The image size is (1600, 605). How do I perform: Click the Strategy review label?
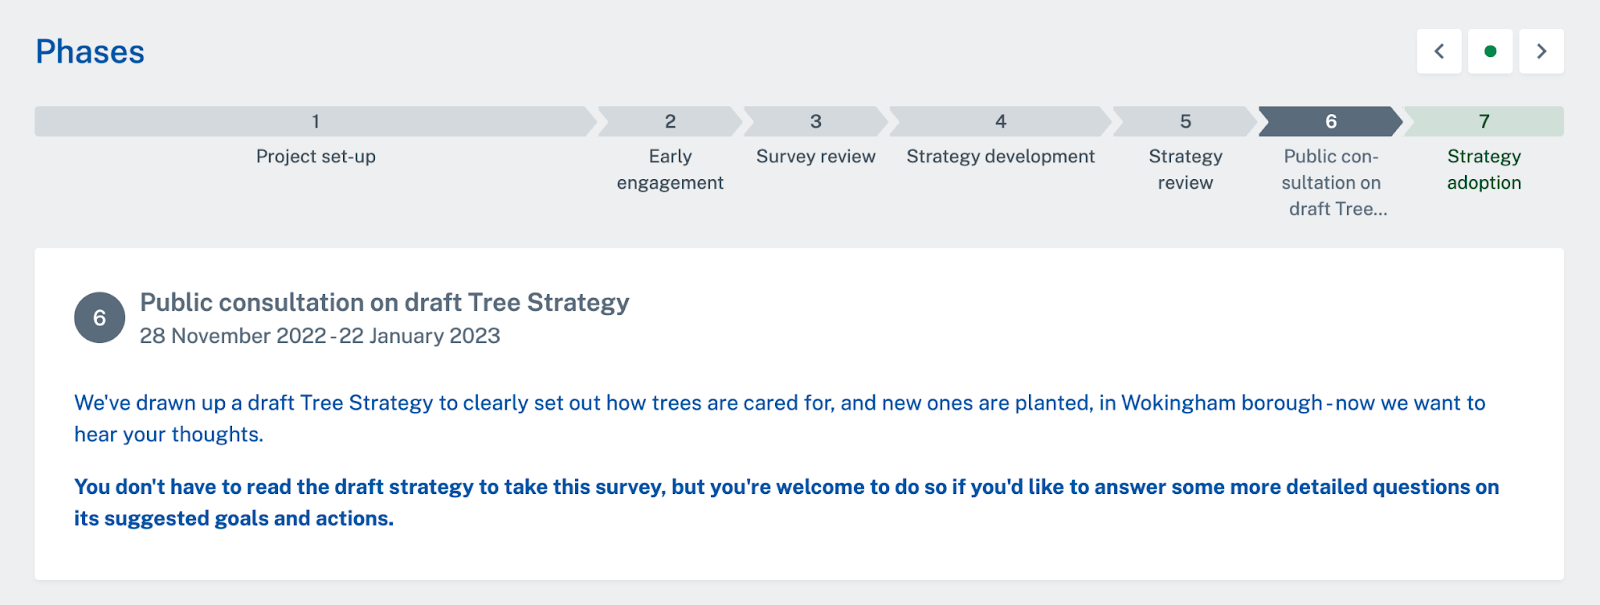coord(1185,170)
